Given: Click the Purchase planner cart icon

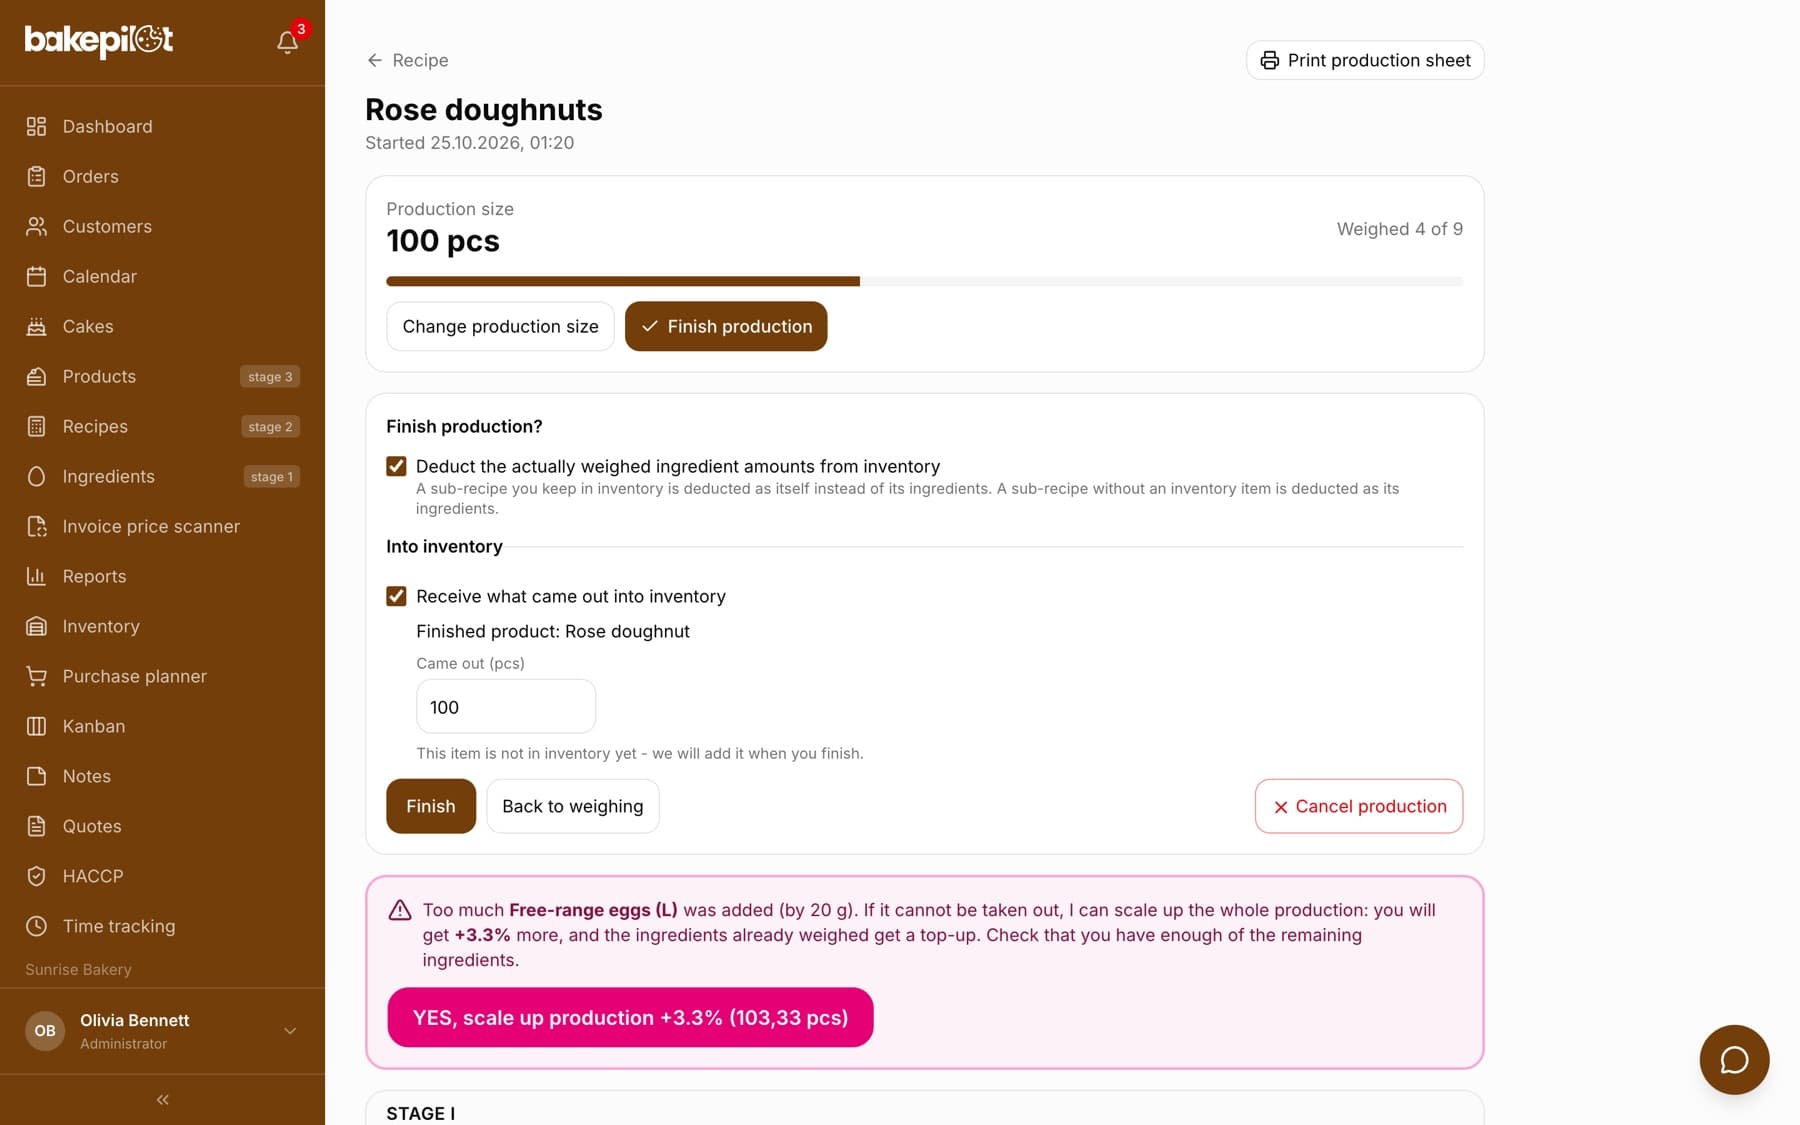Looking at the screenshot, I should coord(36,676).
